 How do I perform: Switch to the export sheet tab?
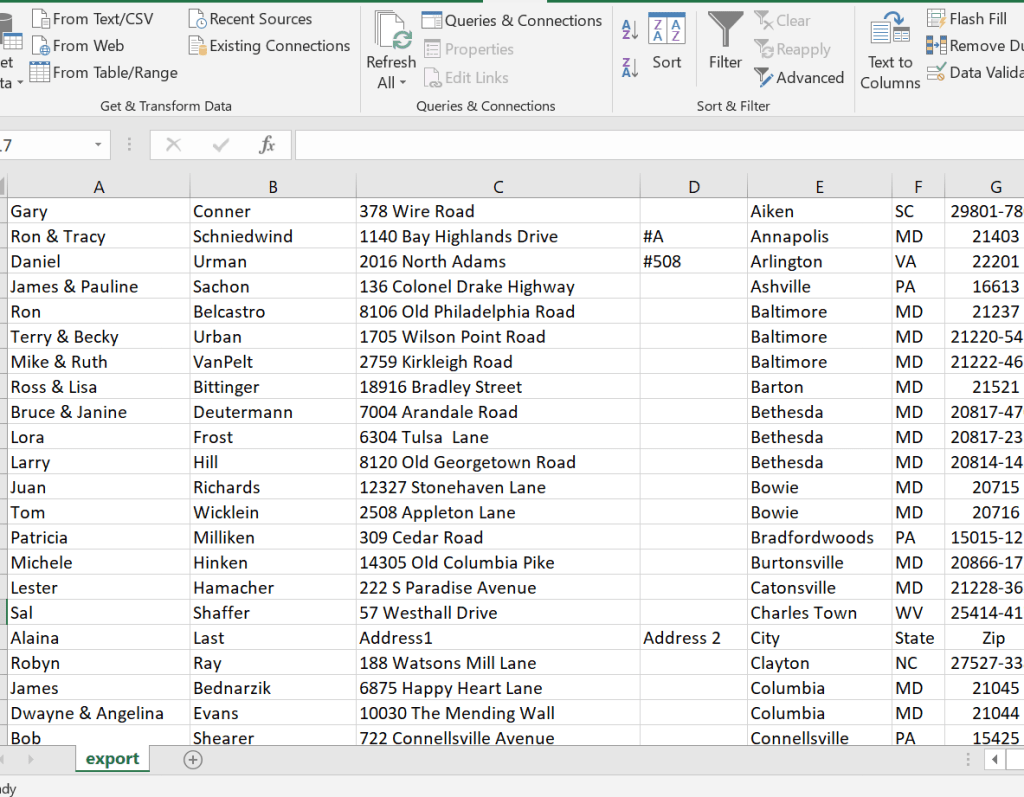point(112,759)
